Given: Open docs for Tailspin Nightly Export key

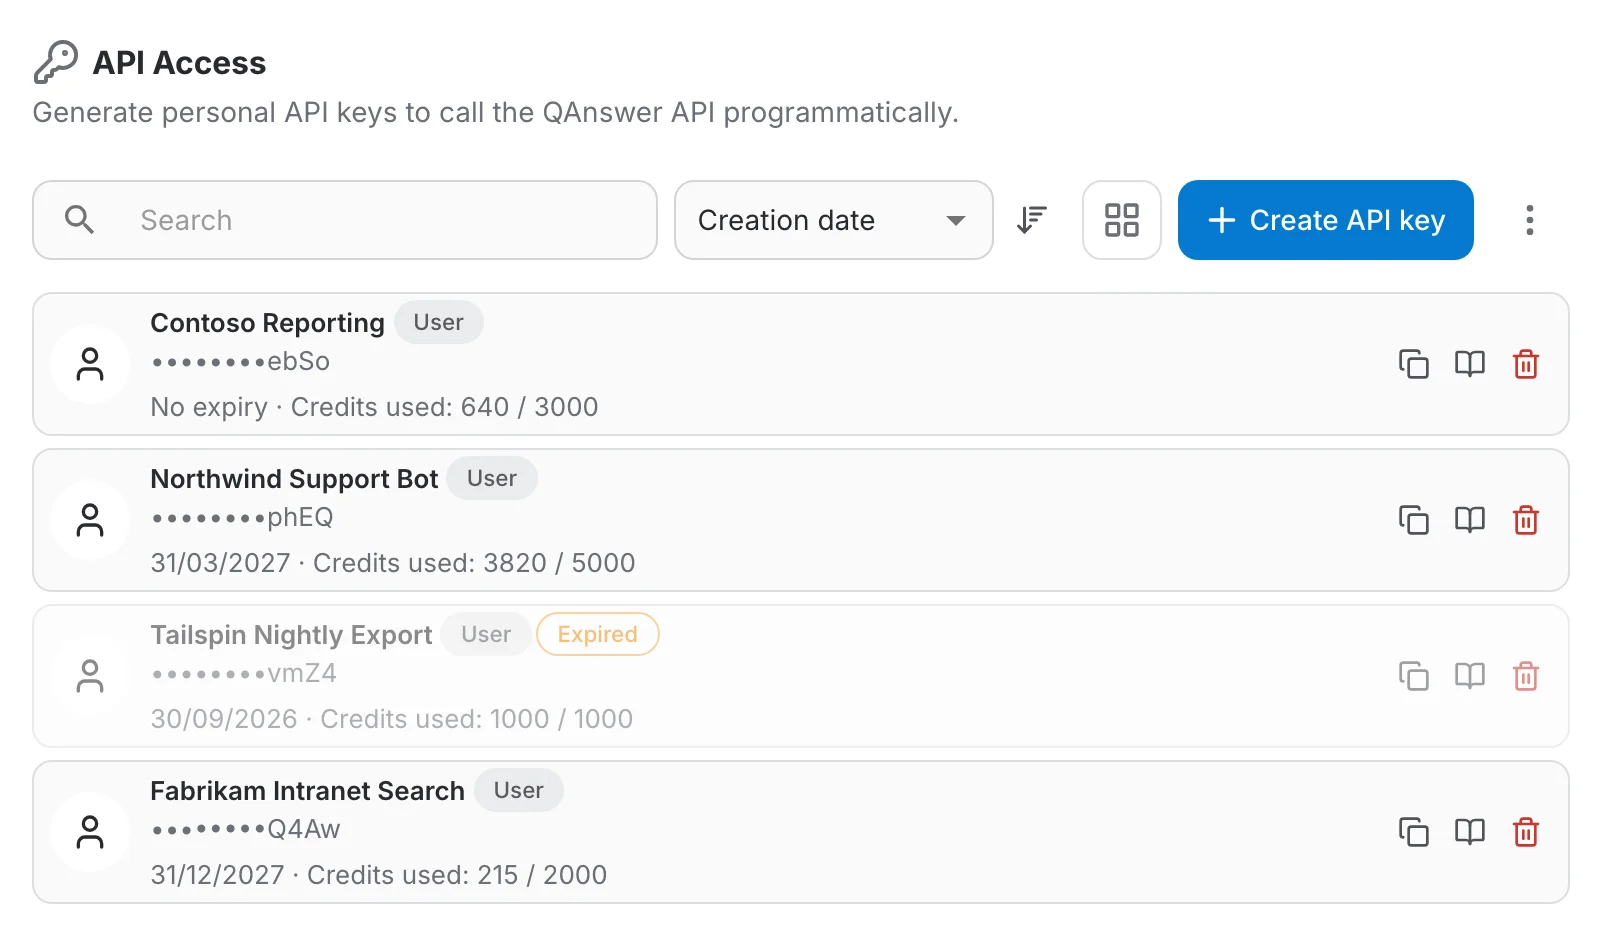Looking at the screenshot, I should (1469, 676).
